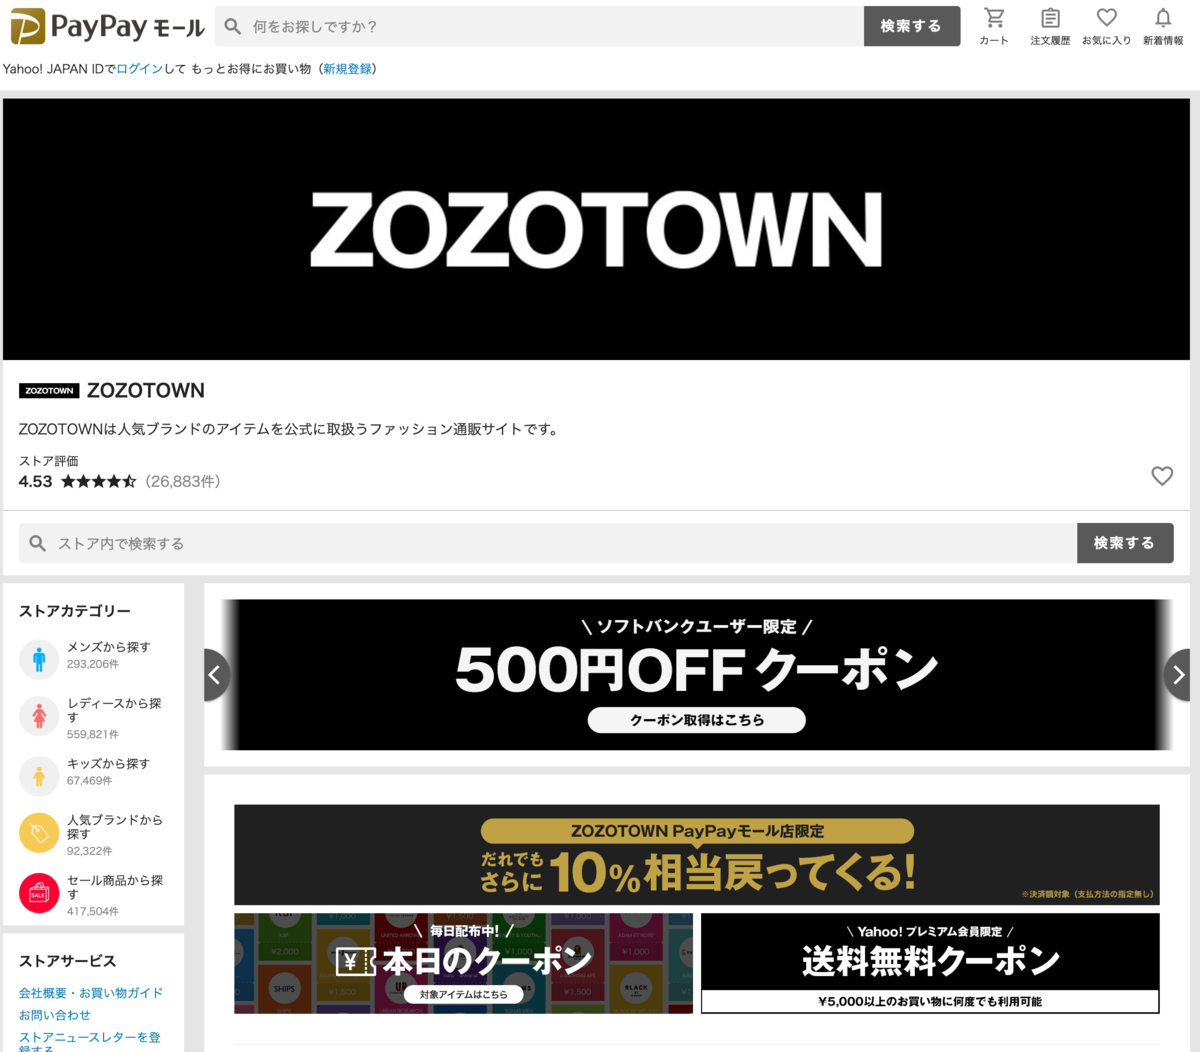Viewport: 1200px width, 1052px height.
Task: Open 人気ブランドから探す category
Action: [x=115, y=826]
